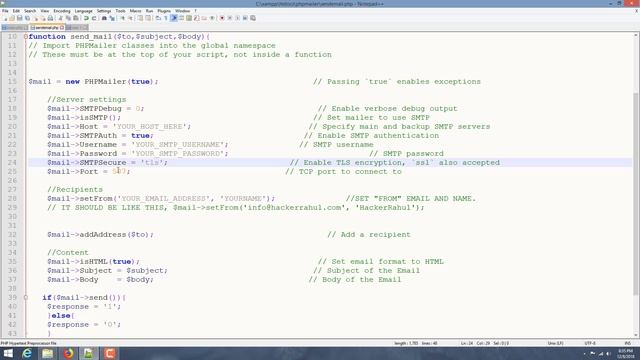This screenshot has height=360, width=640.
Task: Open Internet Explorer from taskbar
Action: click(x=27, y=353)
